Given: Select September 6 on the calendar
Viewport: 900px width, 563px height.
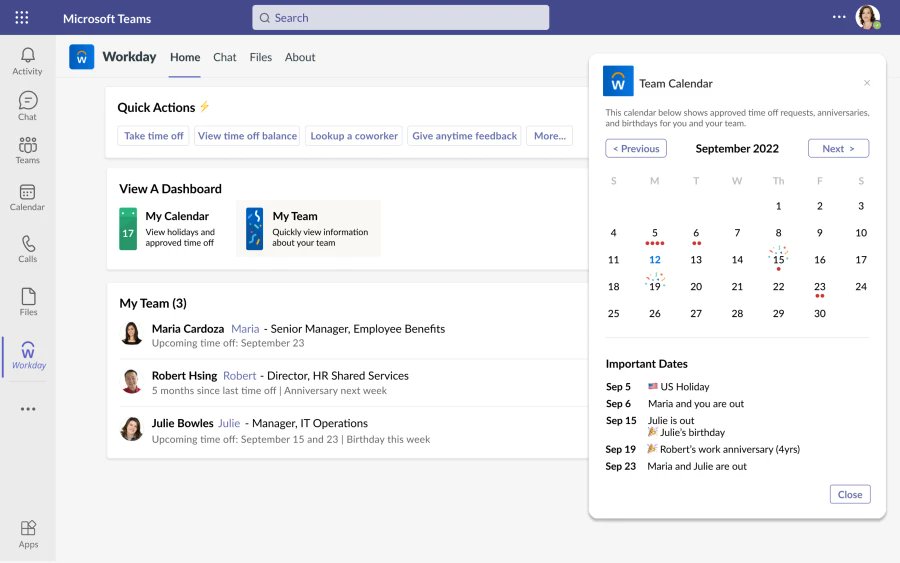Looking at the screenshot, I should (696, 234).
